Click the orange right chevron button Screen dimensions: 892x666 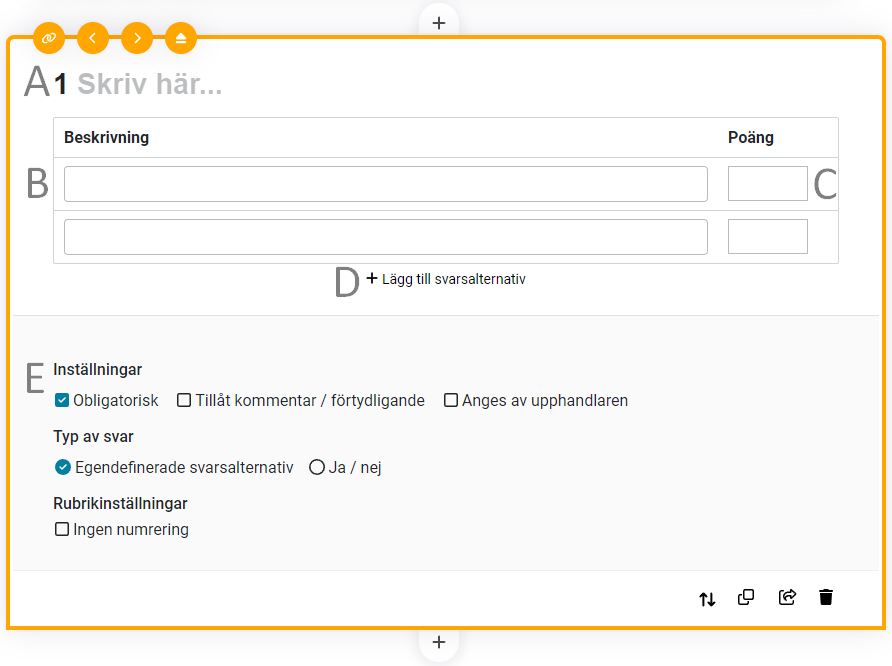(x=136, y=39)
